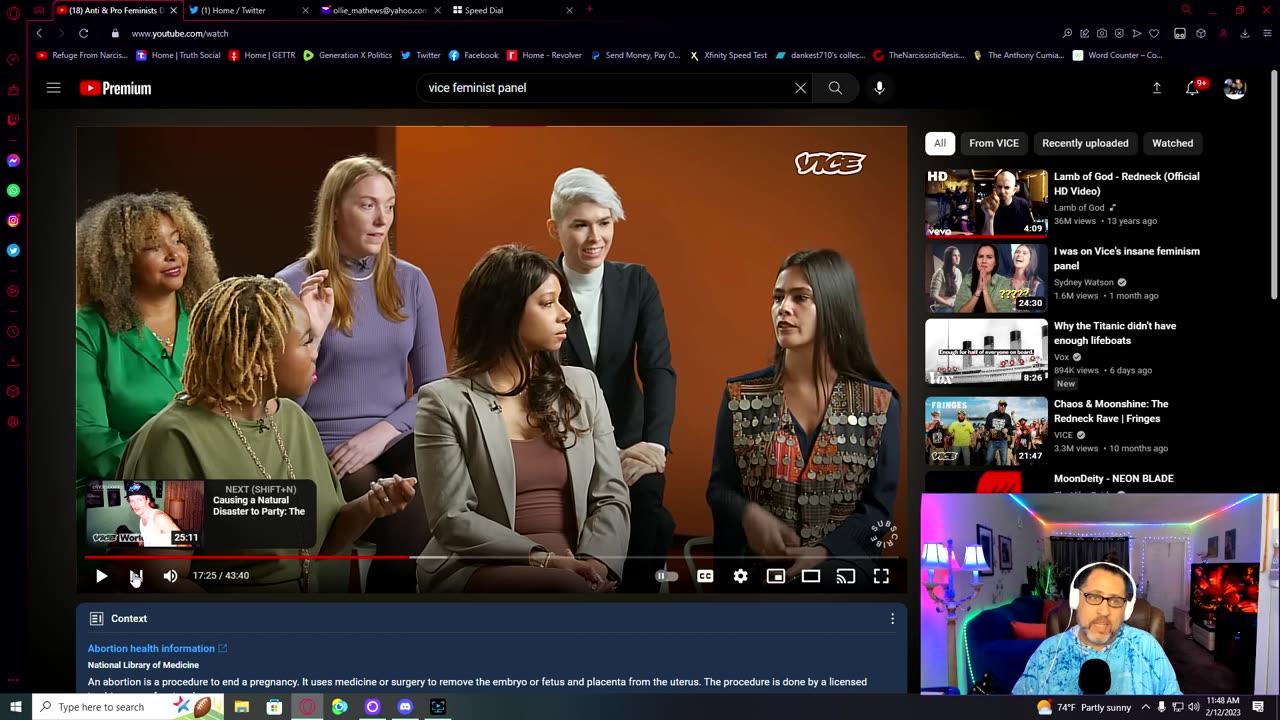Image resolution: width=1280 pixels, height=720 pixels.
Task: Open the browser easy setup menu
Action: 1266,33
